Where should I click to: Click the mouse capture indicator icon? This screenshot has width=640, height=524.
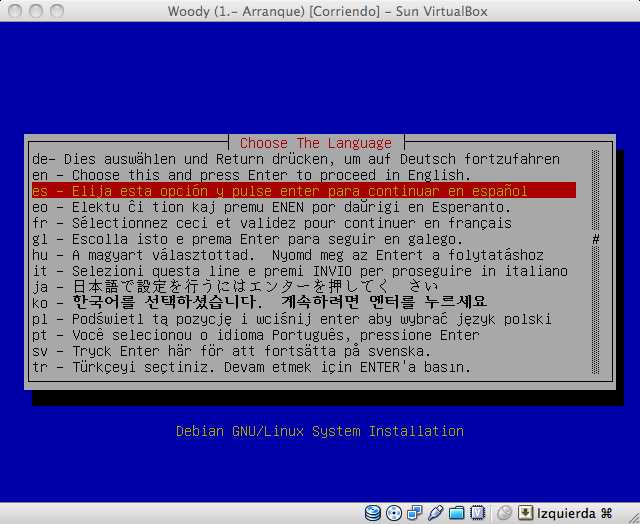(505, 513)
